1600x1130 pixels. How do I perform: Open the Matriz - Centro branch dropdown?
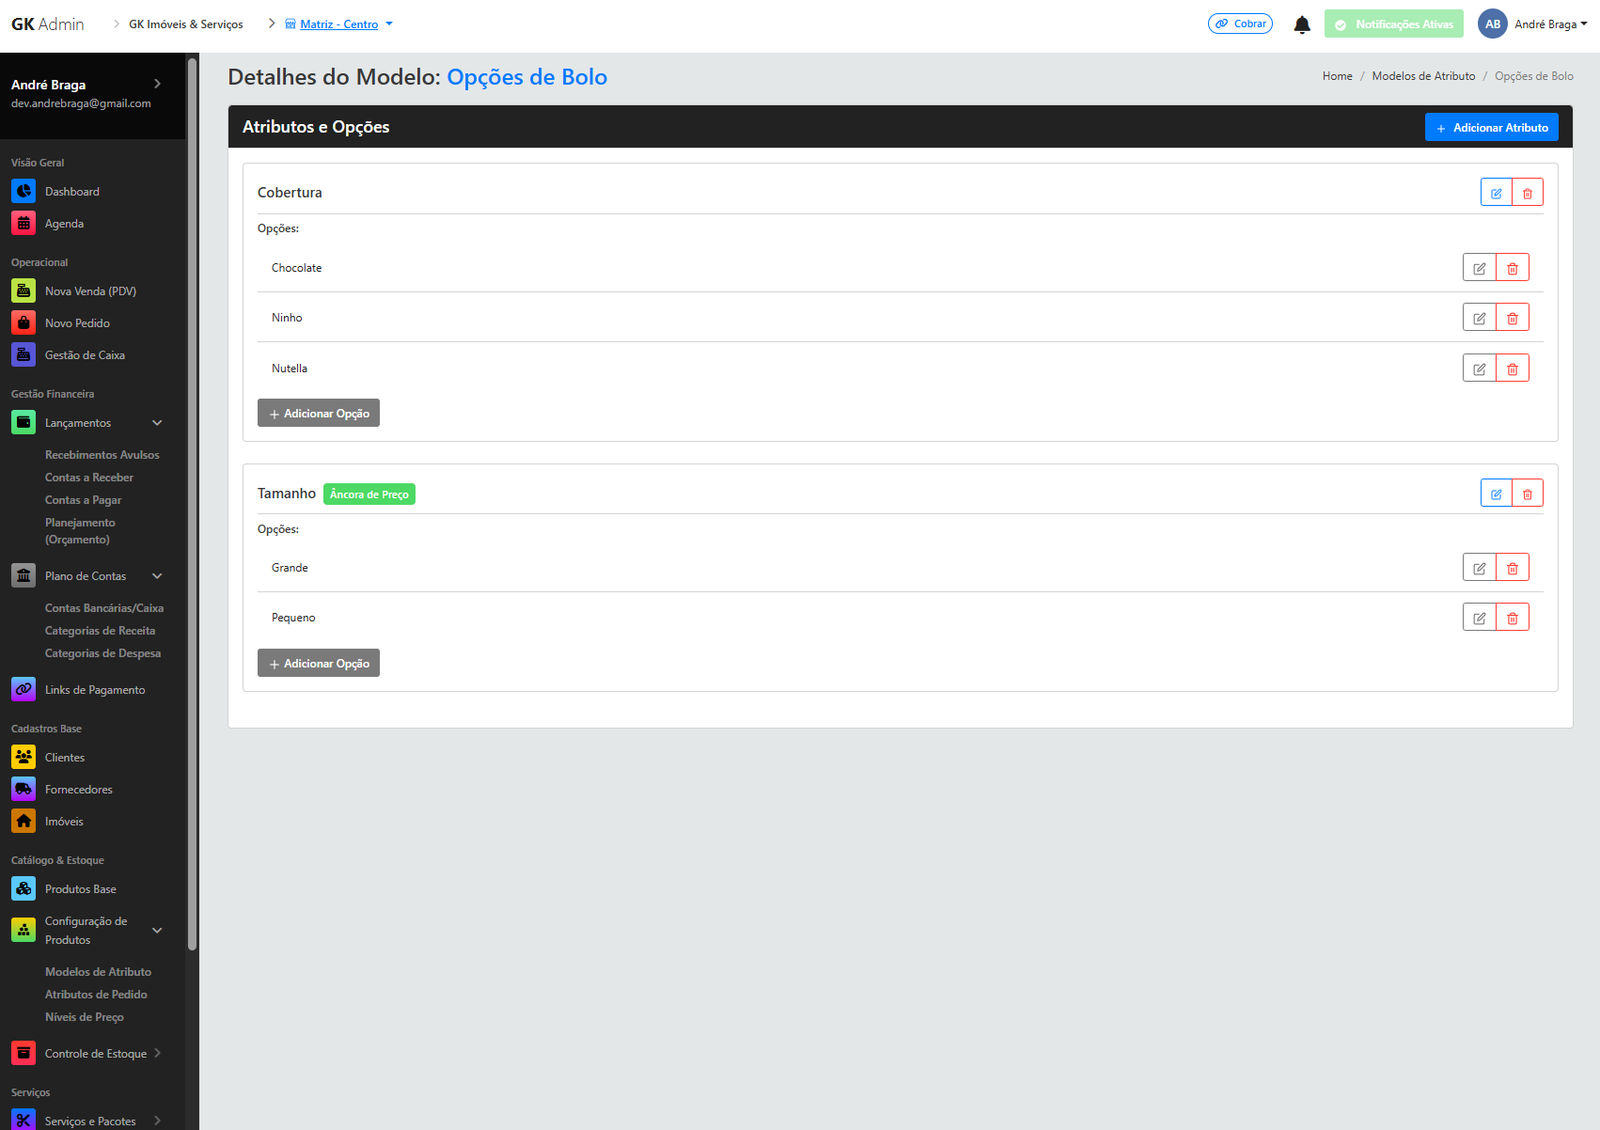[x=339, y=24]
